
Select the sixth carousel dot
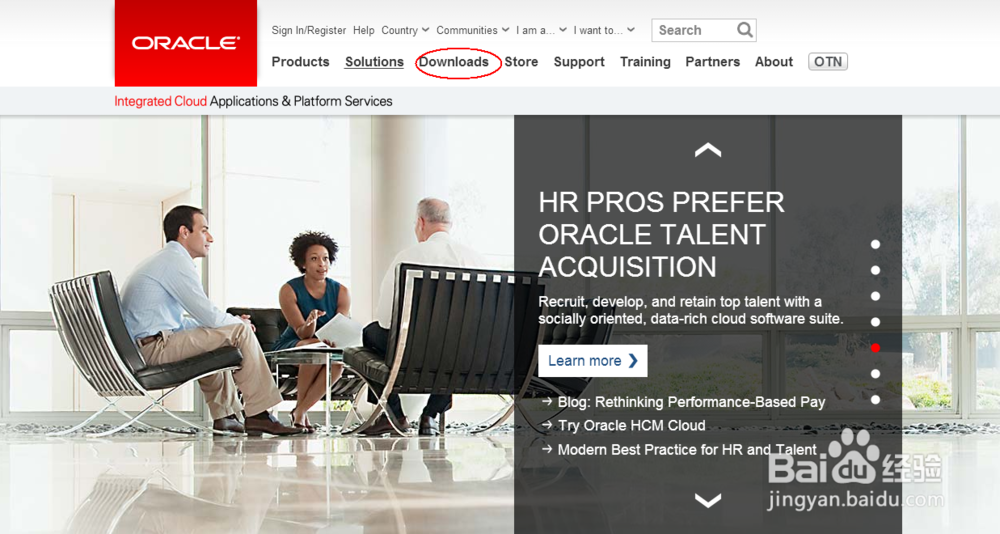coord(876,374)
